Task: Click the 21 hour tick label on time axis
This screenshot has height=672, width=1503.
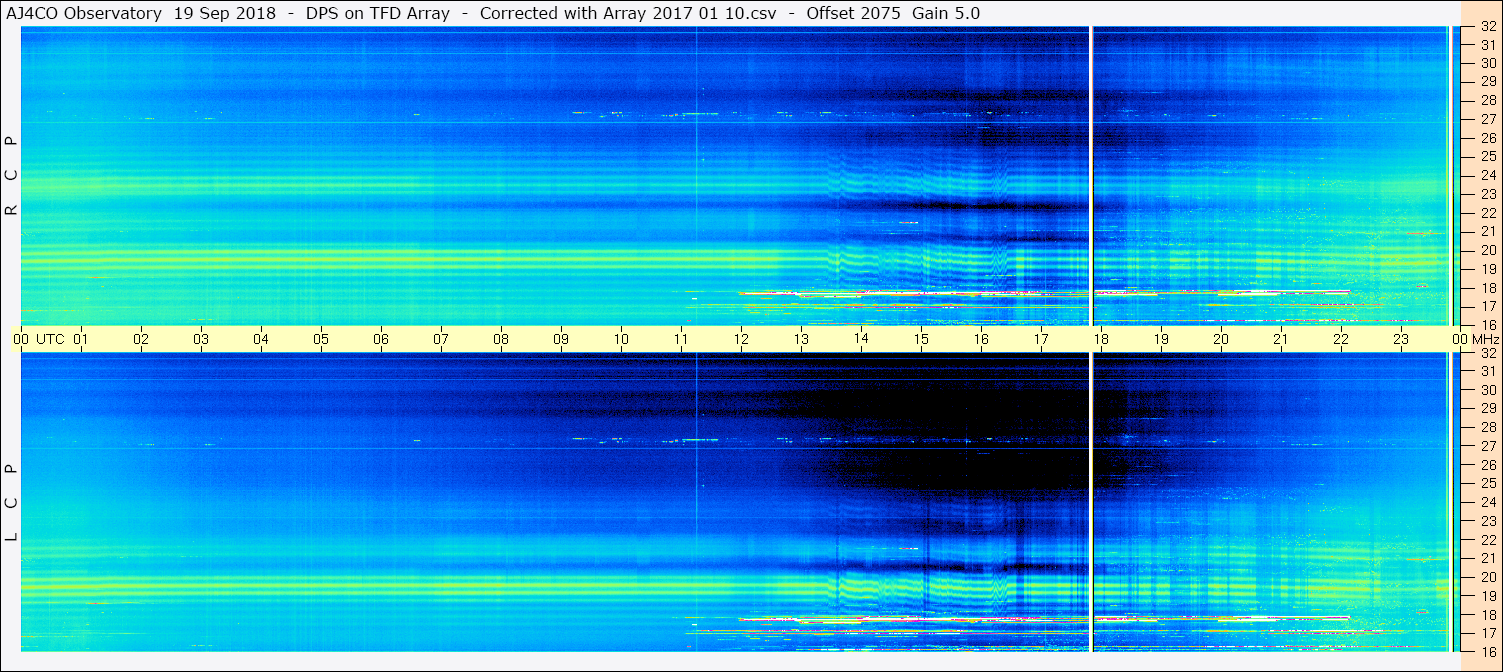Action: pos(1281,339)
